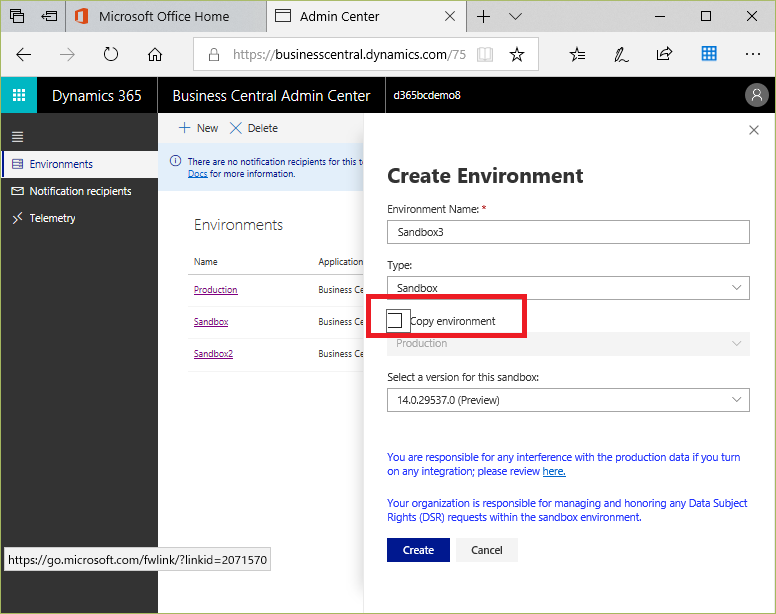Open the user account profile icon
This screenshot has height=614, width=776.
click(756, 95)
